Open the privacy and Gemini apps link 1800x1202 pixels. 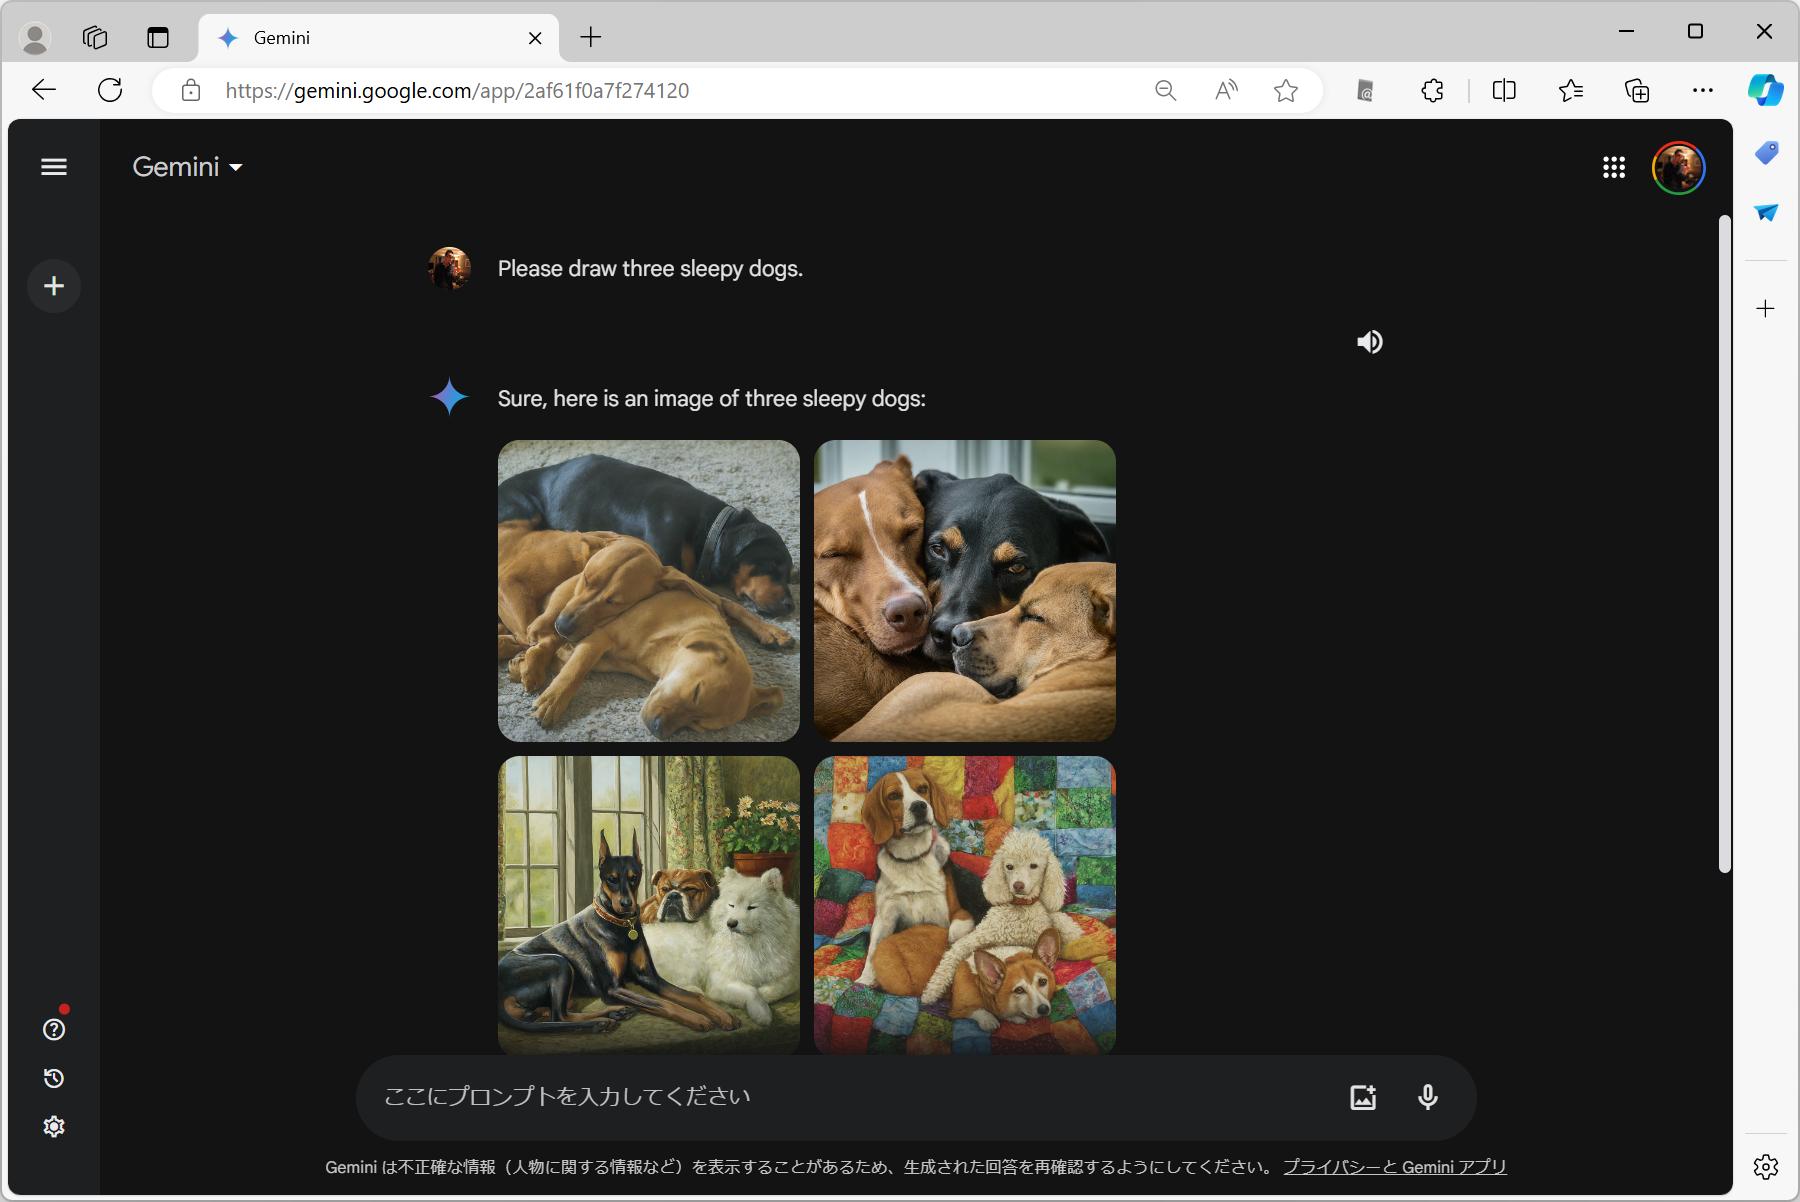1394,1167
